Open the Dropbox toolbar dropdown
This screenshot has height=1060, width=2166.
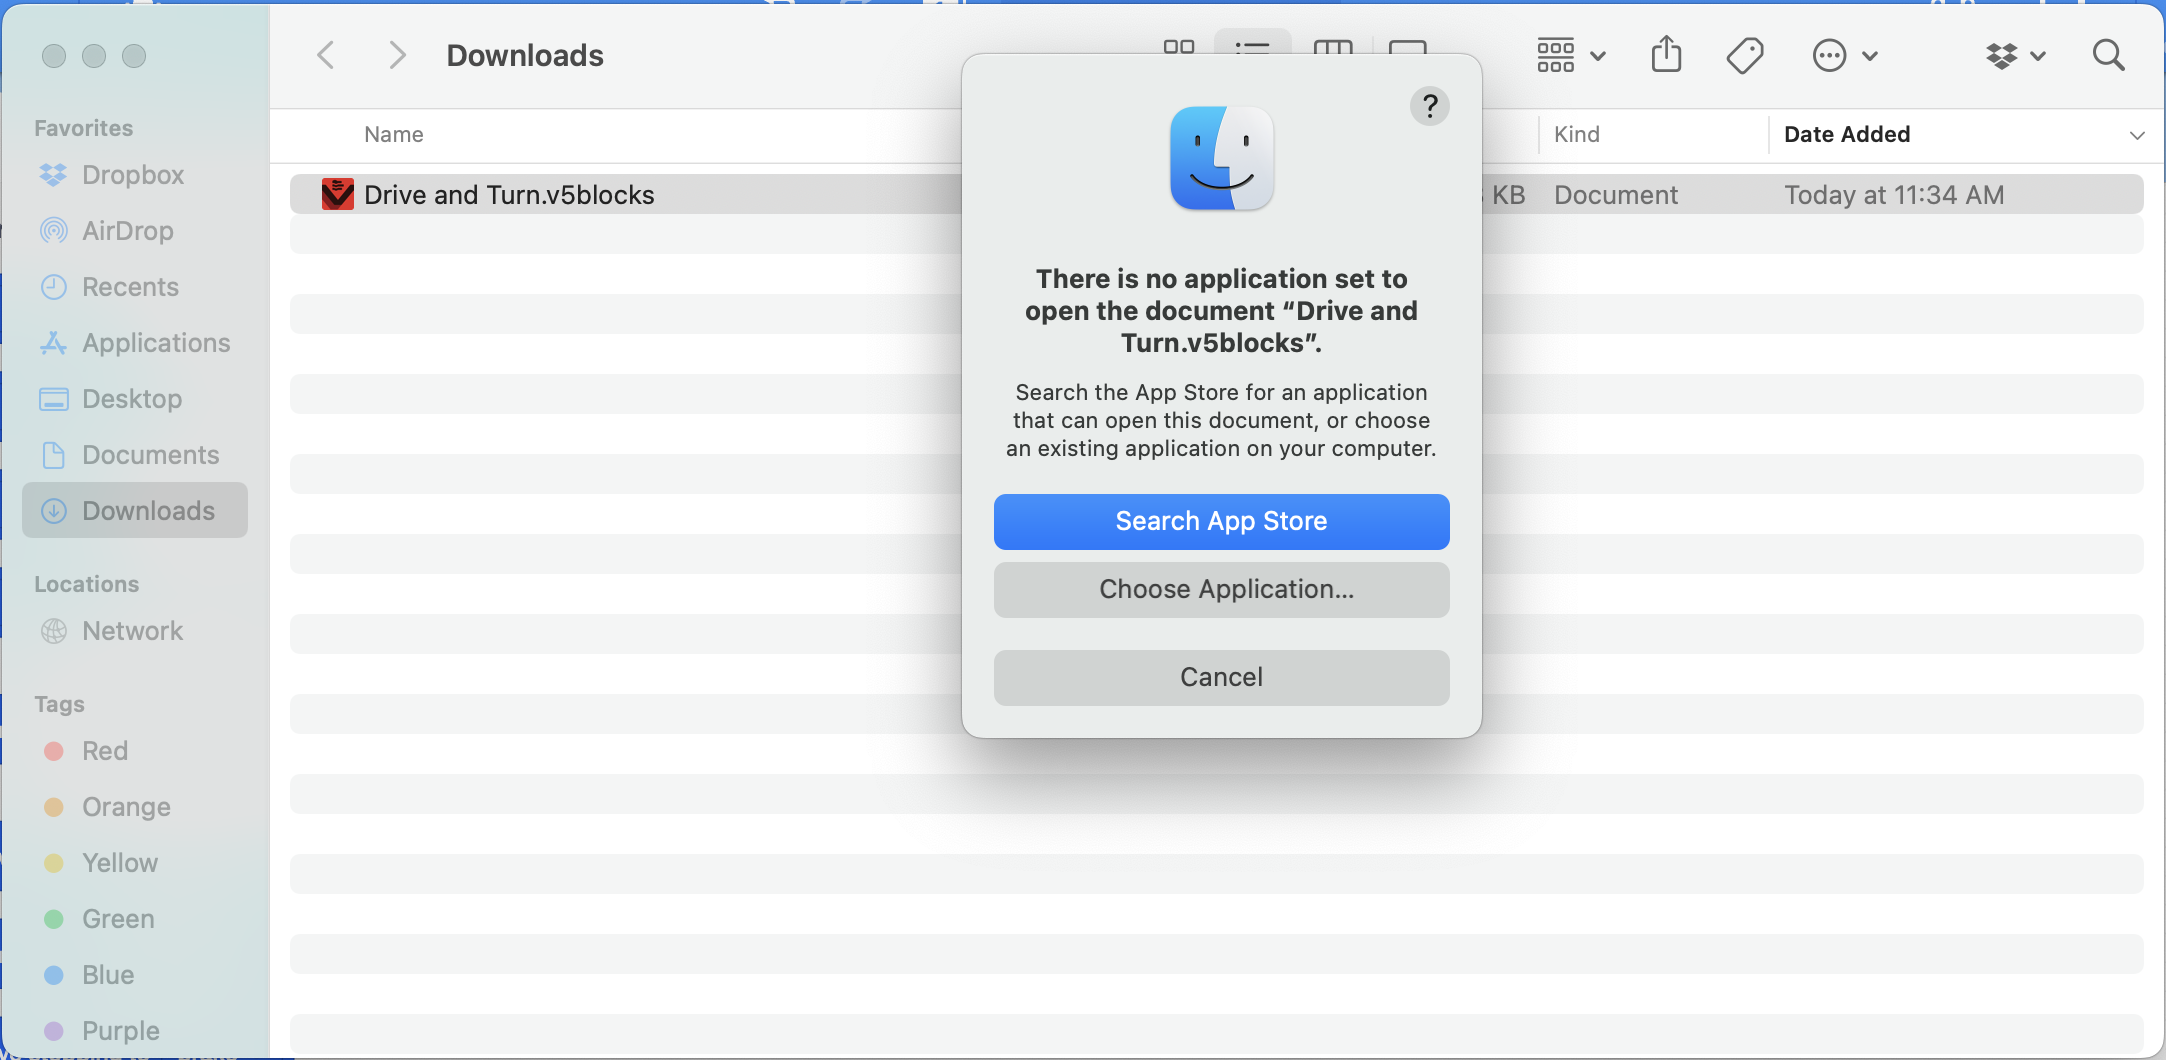[2015, 55]
